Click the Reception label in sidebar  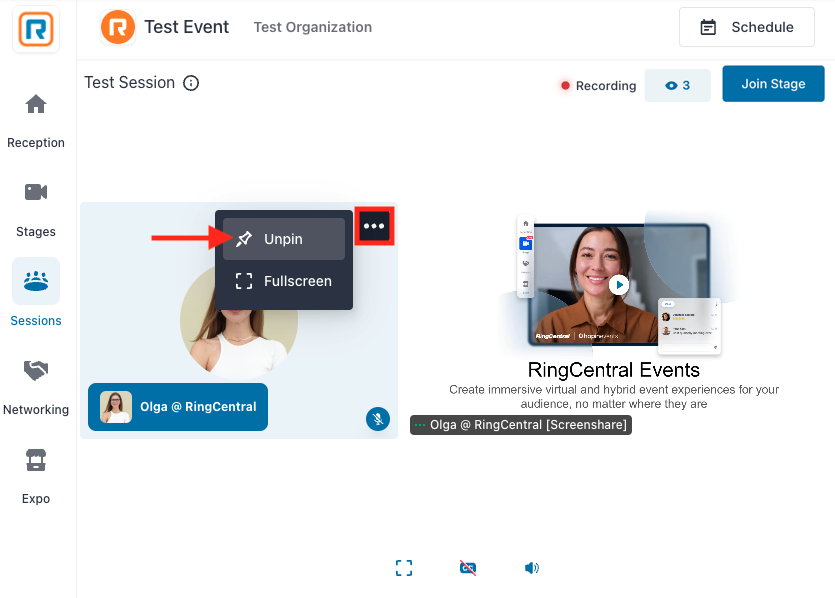(36, 143)
